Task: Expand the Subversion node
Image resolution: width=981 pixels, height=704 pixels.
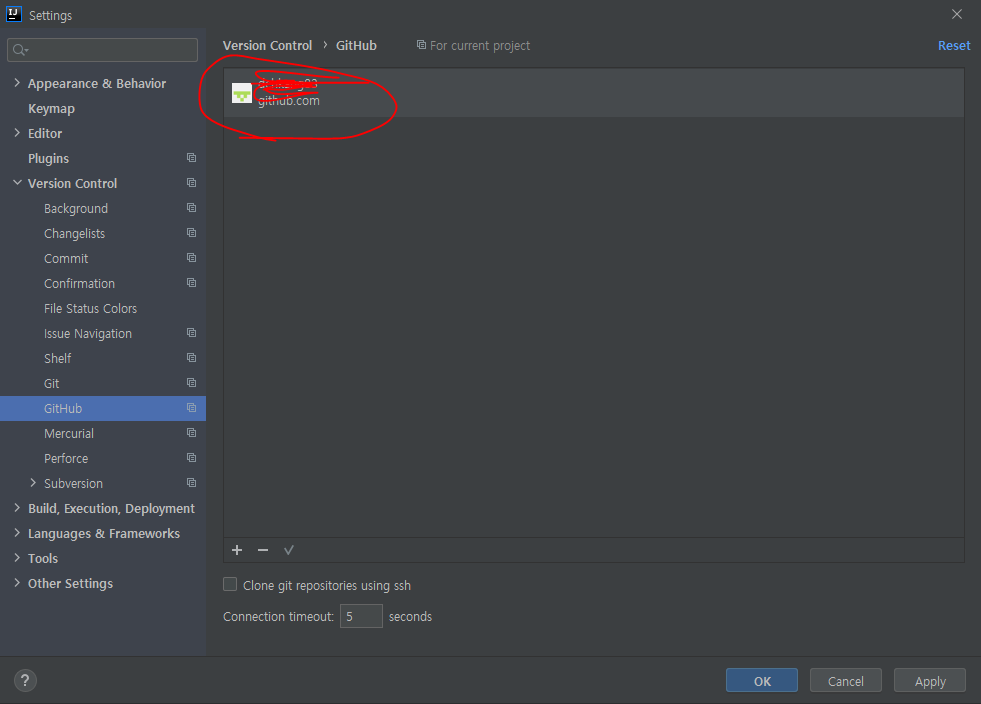Action: pos(33,483)
